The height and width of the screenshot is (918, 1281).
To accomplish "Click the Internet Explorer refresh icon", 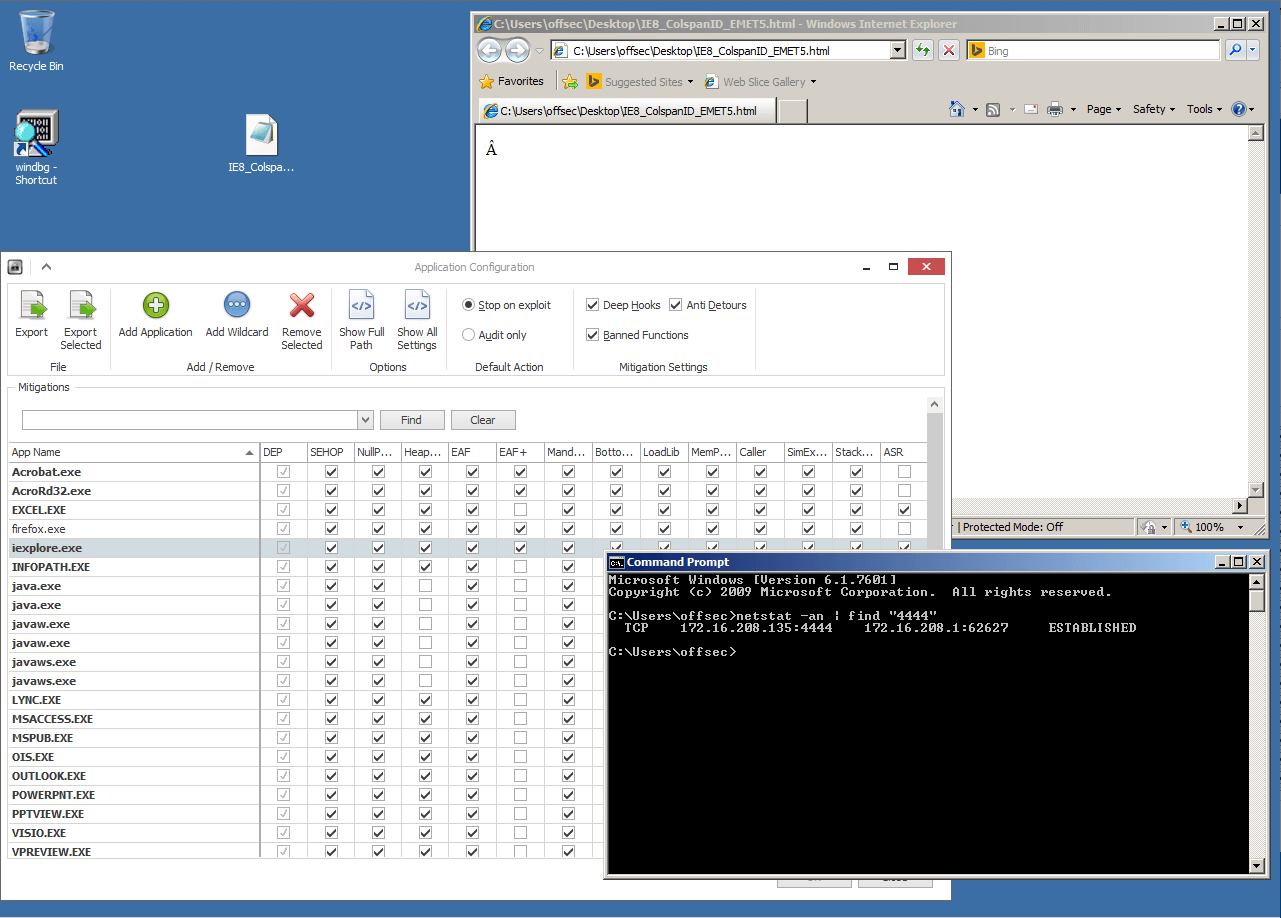I will pyautogui.click(x=922, y=51).
